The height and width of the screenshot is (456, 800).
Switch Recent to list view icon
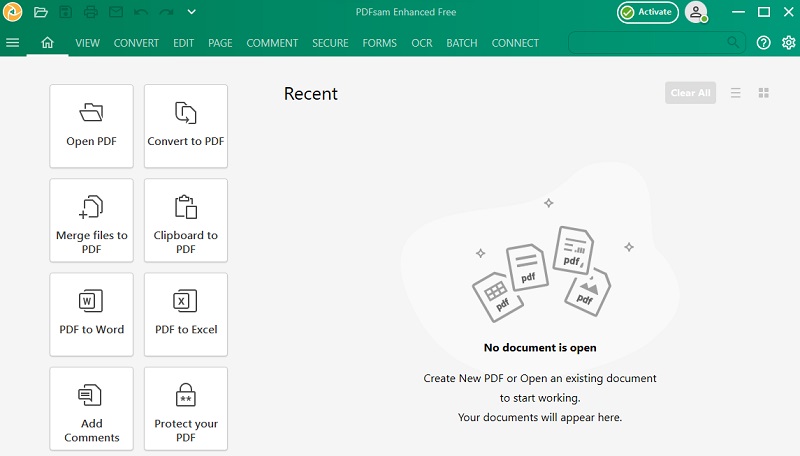tap(735, 93)
